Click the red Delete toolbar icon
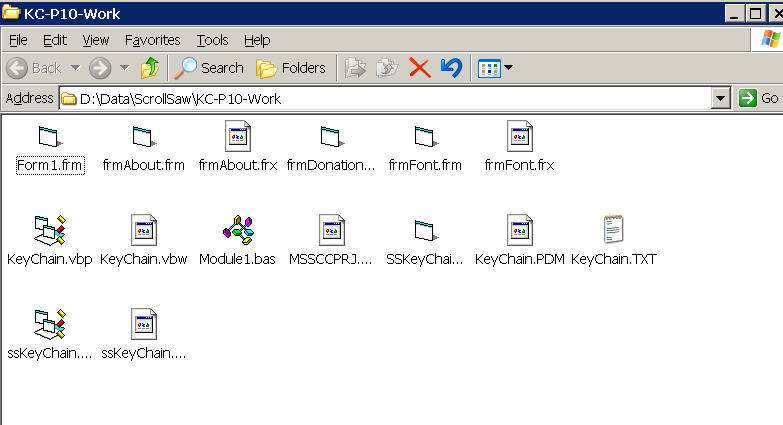783x425 pixels. tap(419, 68)
